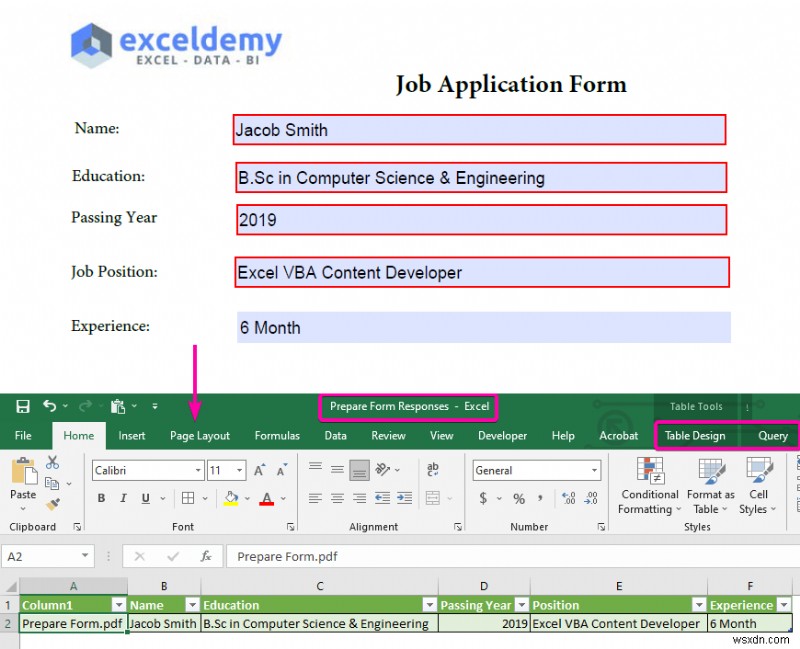
Task: Select cell containing Jacob Smith
Action: (x=163, y=623)
